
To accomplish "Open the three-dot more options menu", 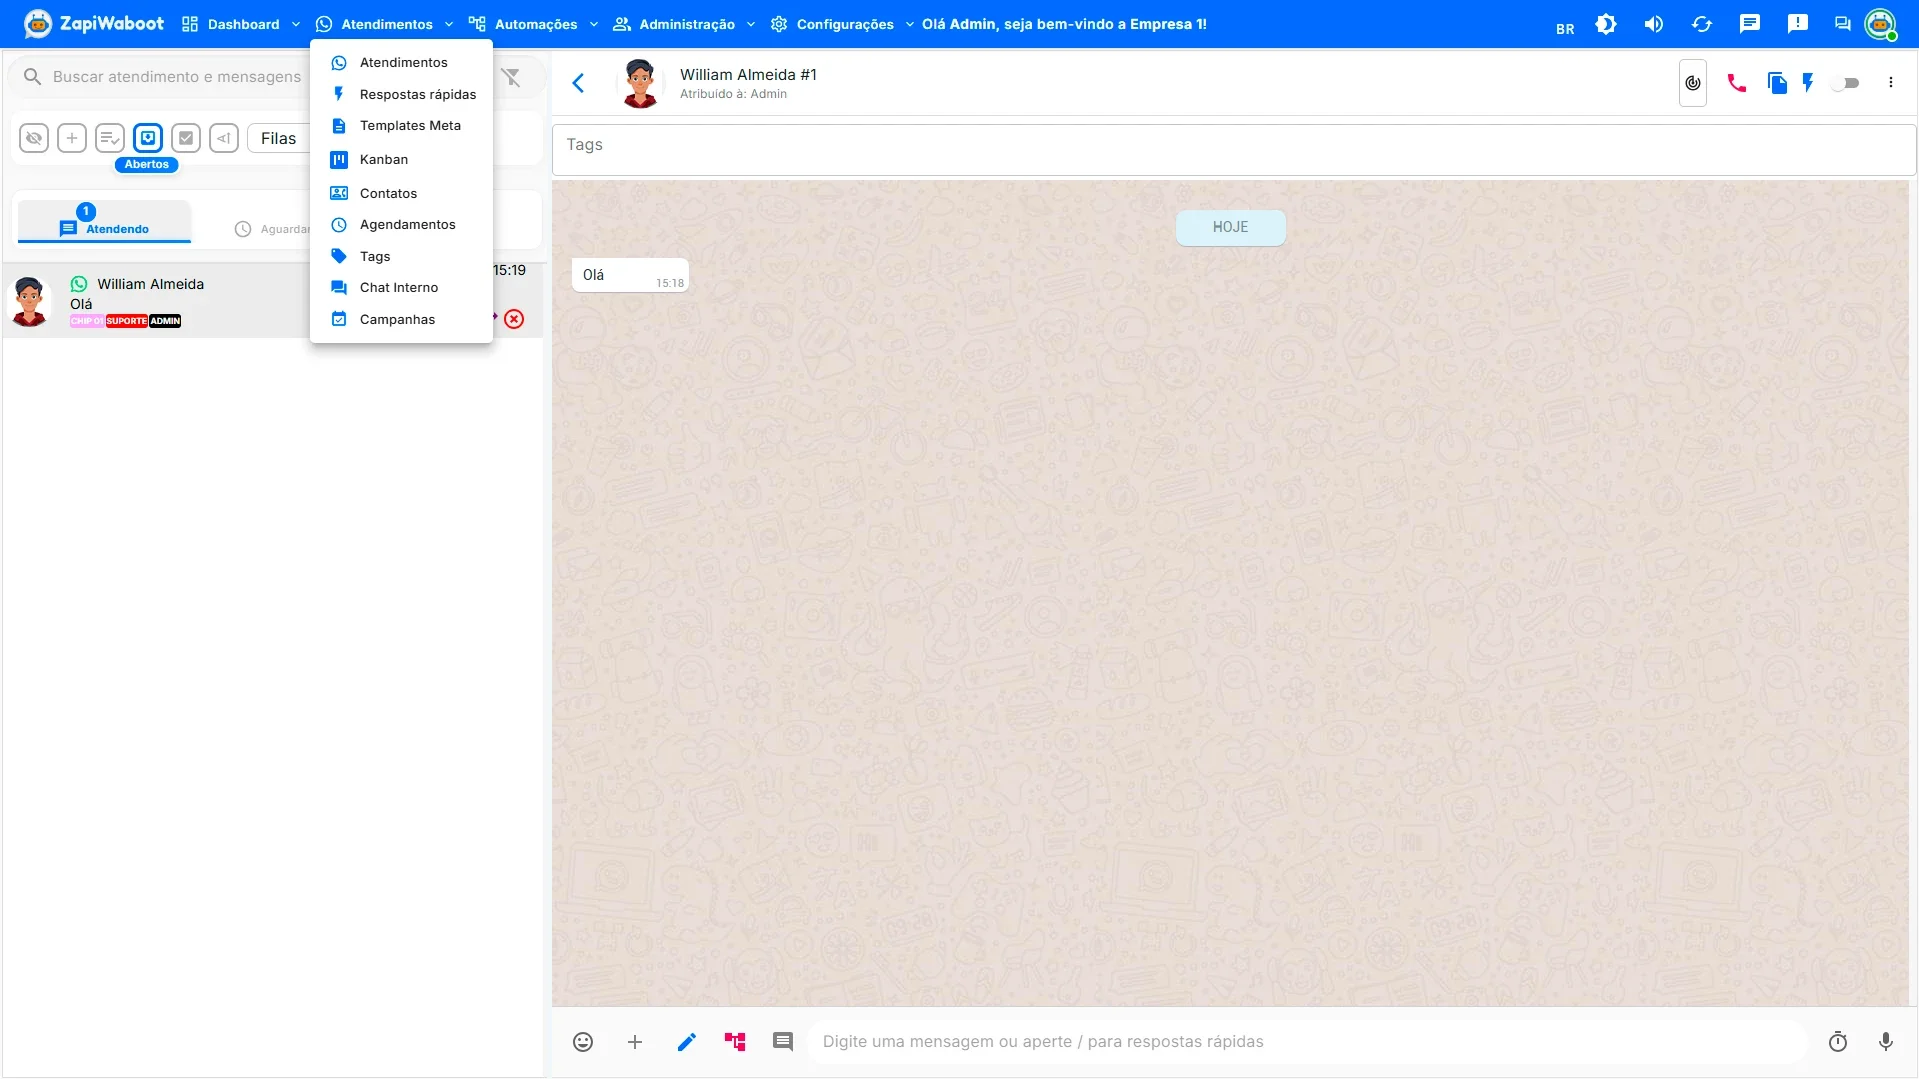I will click(x=1891, y=83).
